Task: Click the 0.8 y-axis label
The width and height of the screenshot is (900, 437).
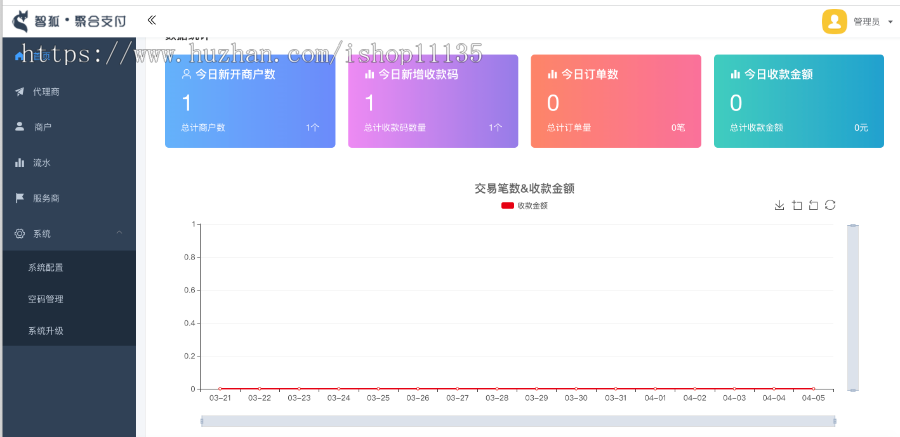Action: click(x=189, y=257)
